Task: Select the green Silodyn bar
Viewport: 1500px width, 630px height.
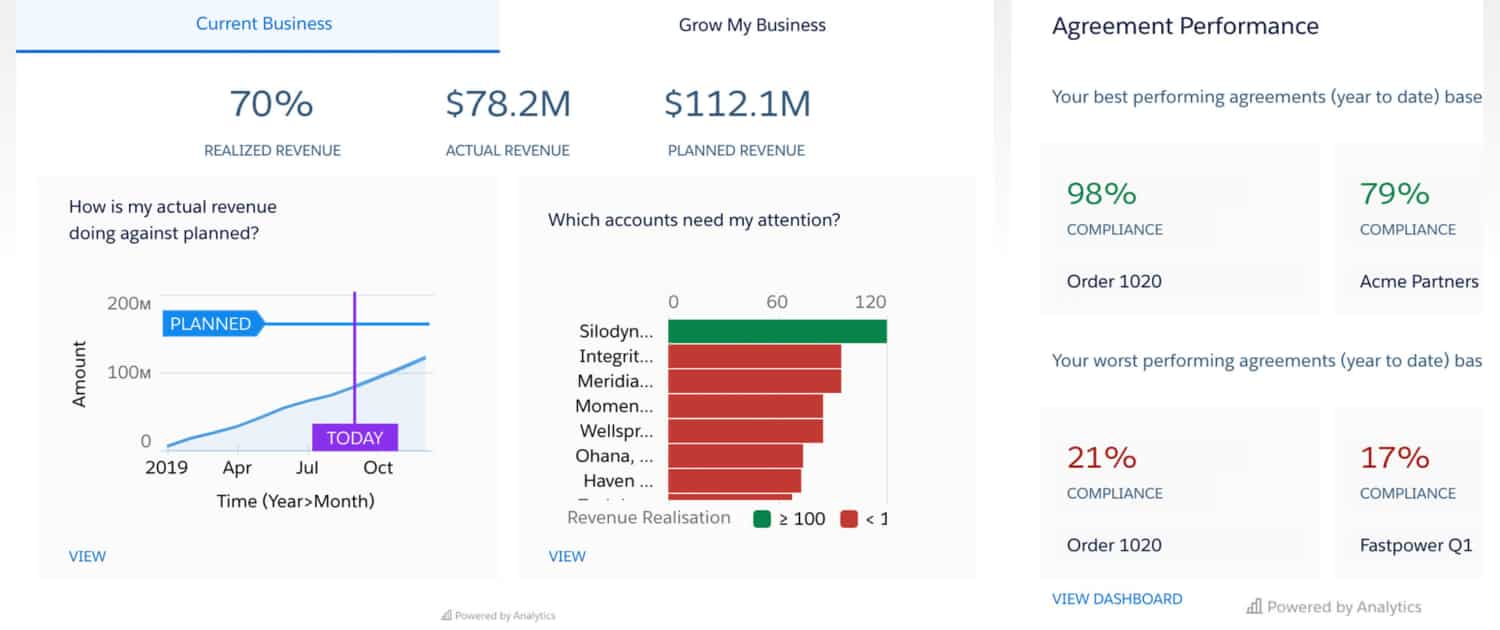Action: (777, 331)
